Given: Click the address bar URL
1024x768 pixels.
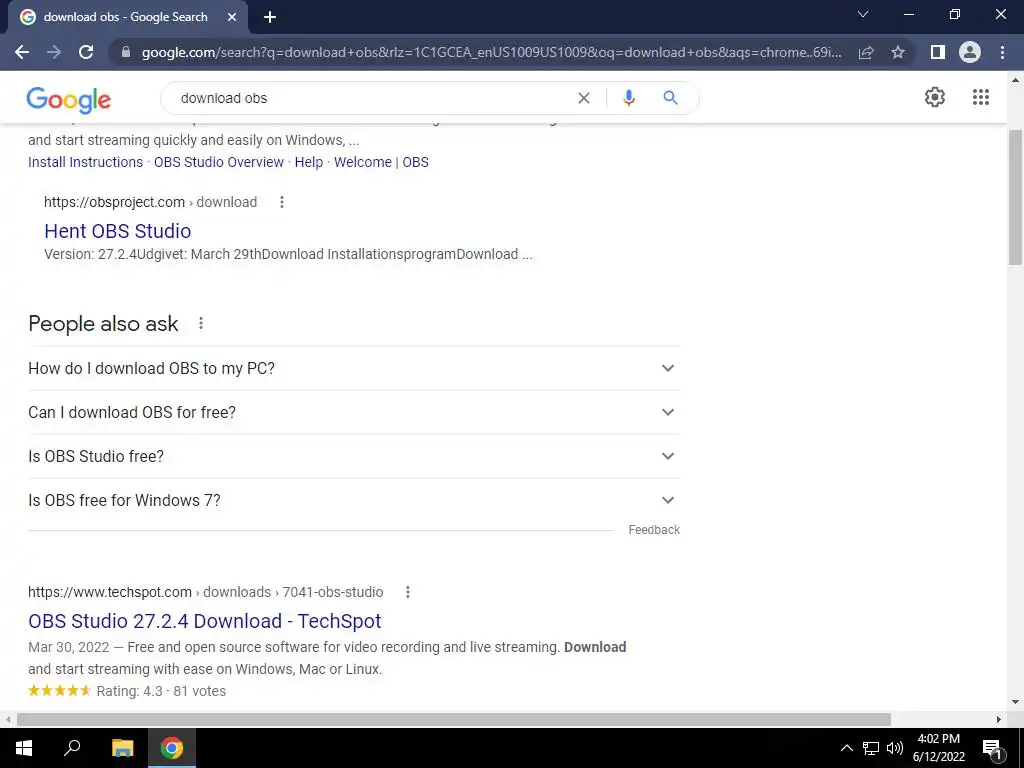Looking at the screenshot, I should pos(491,52).
